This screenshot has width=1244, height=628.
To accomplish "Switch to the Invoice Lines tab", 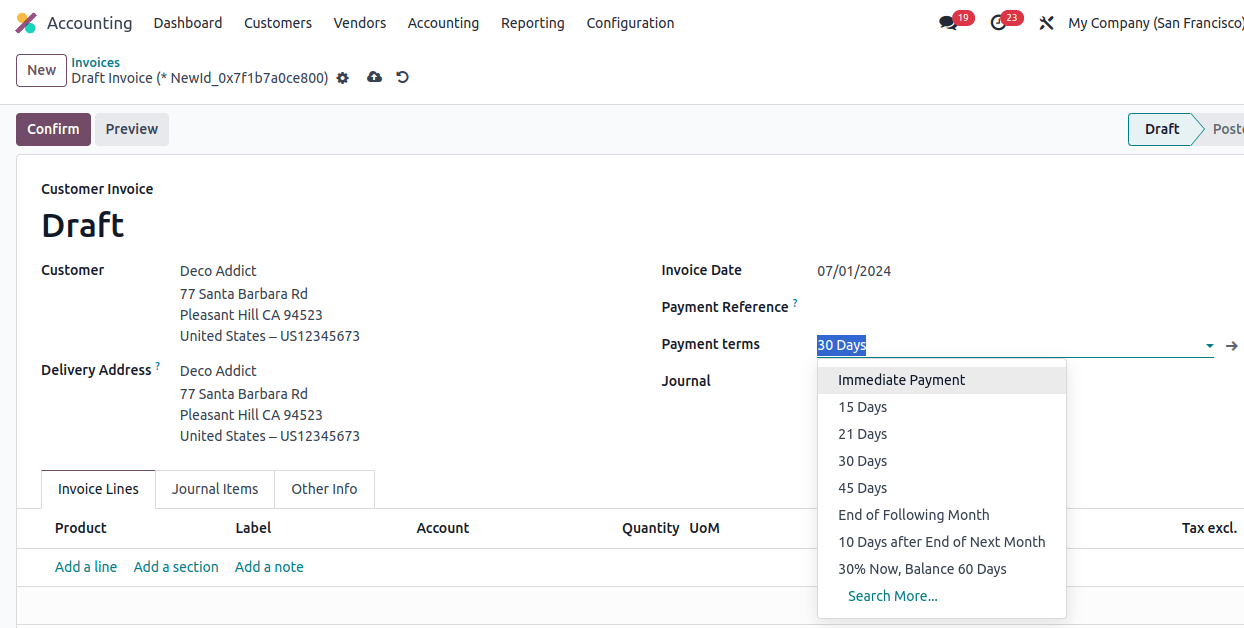I will (x=98, y=489).
